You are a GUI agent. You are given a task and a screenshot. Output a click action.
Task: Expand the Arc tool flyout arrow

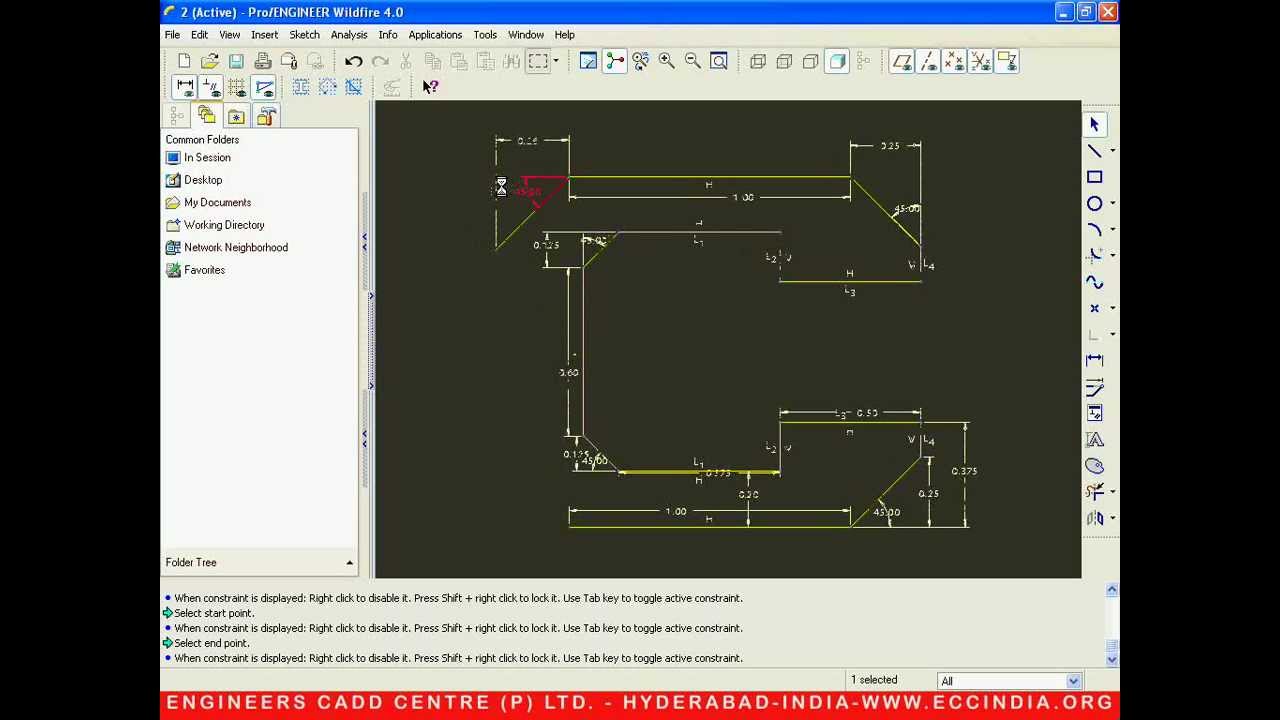(1113, 229)
